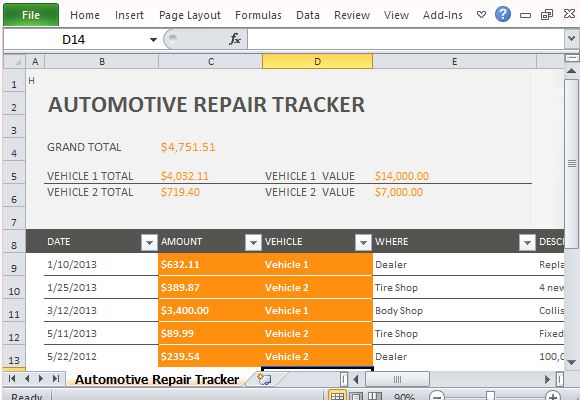Go to last sheet tab arrow
The height and width of the screenshot is (400, 580).
coord(56,379)
